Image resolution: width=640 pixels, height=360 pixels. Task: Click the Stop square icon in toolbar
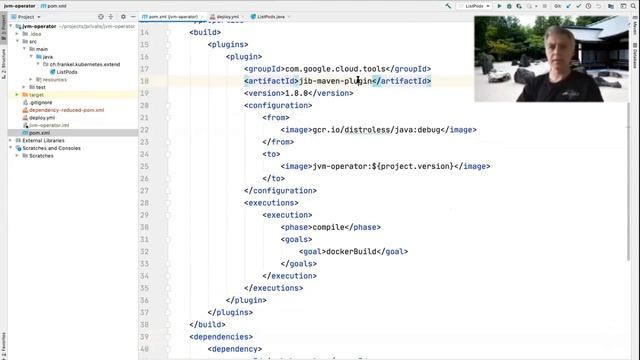pyautogui.click(x=544, y=6)
